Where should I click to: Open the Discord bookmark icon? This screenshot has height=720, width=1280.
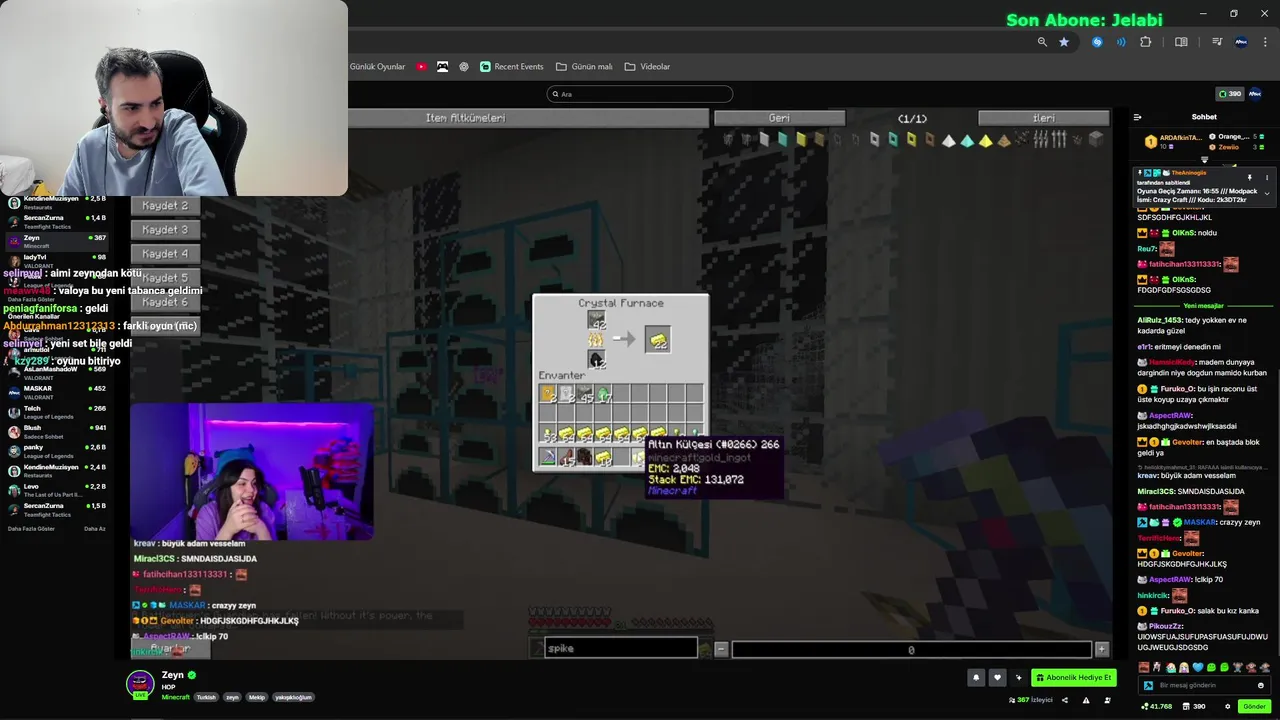coord(442,67)
